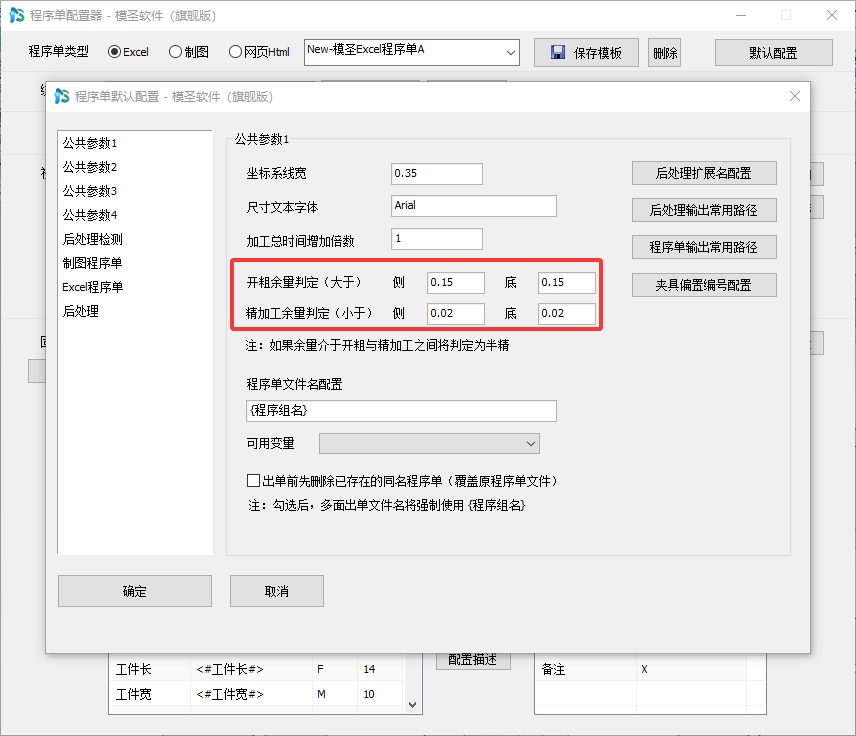The width and height of the screenshot is (856, 736).
Task: Click the 开粗余量判定 侧 value field
Action: (x=456, y=283)
